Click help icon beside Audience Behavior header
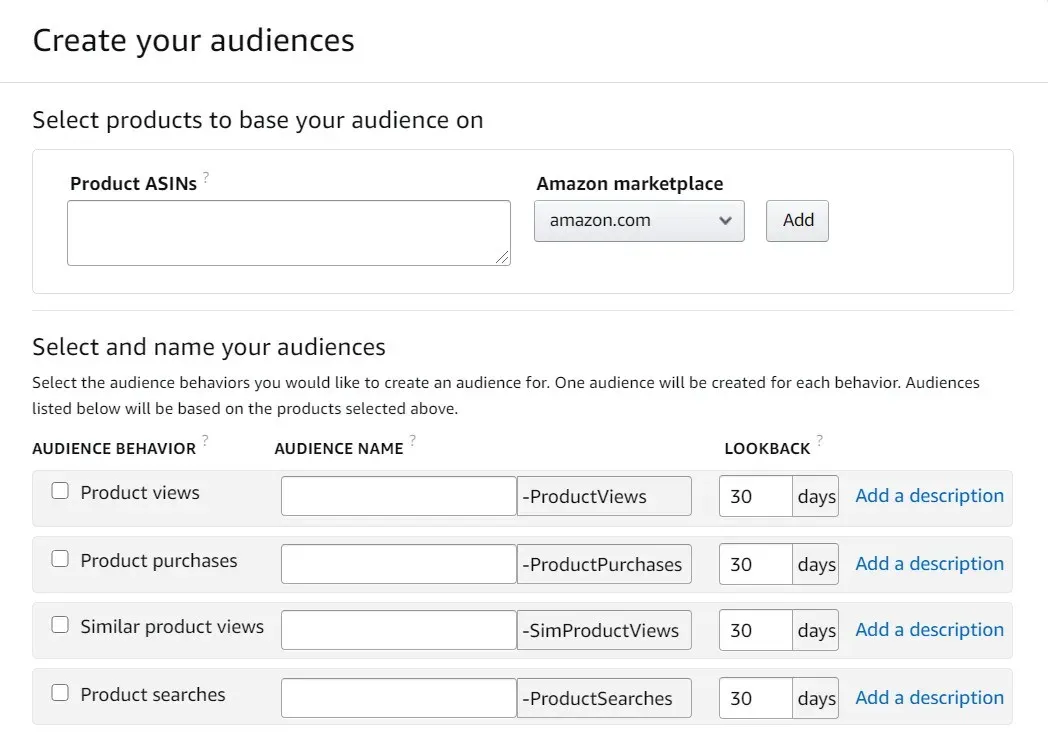 pos(206,441)
